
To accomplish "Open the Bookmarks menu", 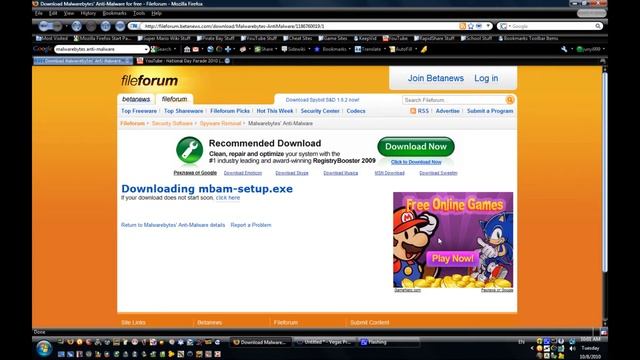I will click(x=114, y=13).
